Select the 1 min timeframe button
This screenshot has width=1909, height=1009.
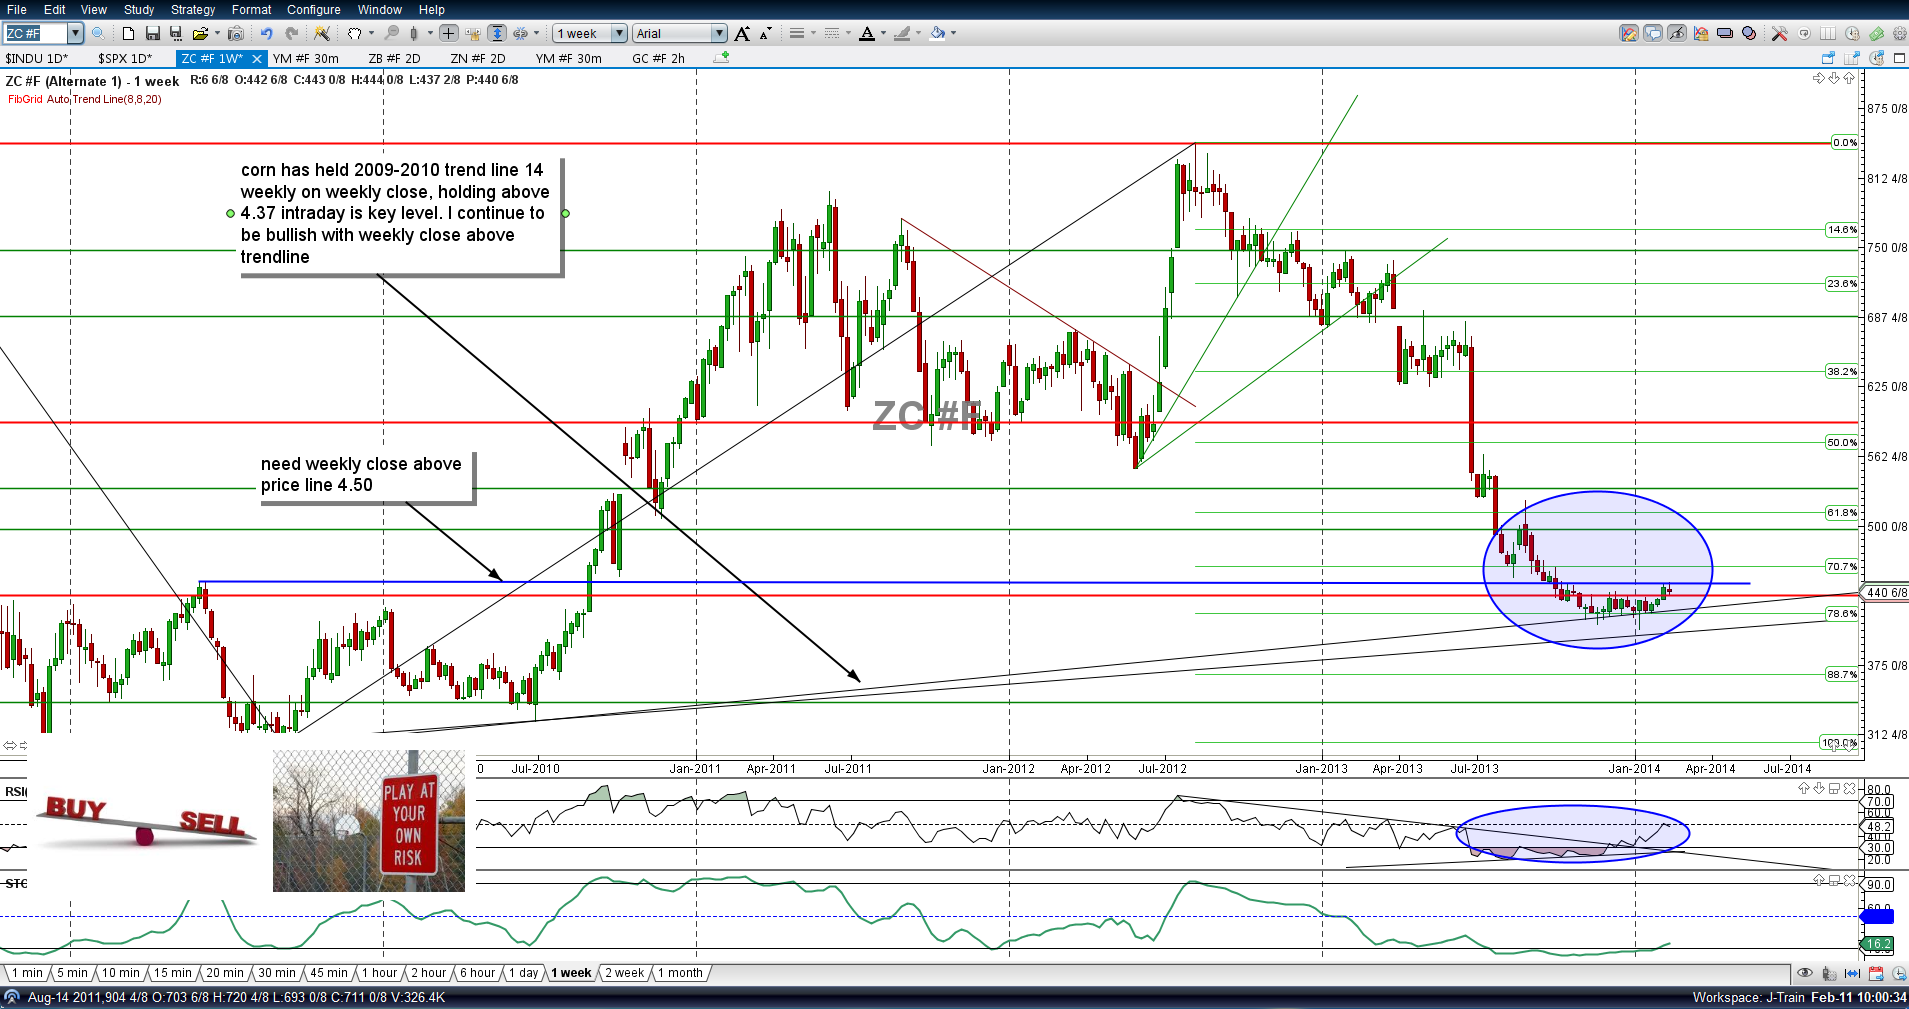[x=27, y=973]
